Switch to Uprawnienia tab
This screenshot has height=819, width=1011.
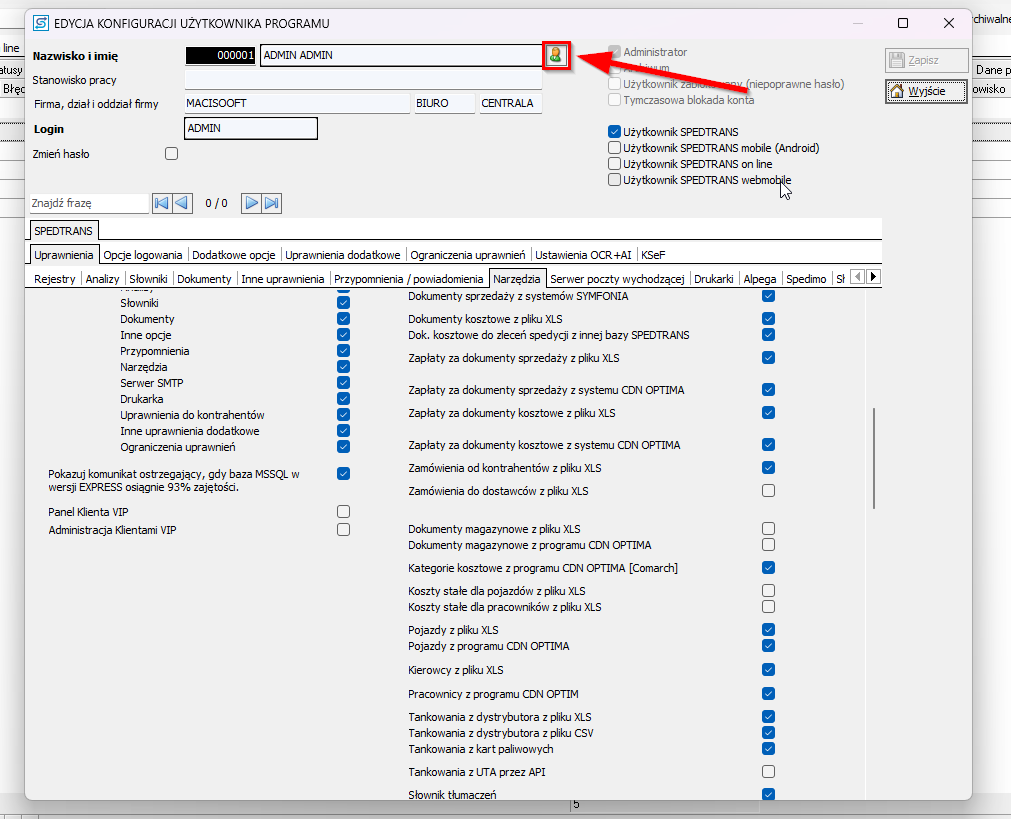click(64, 255)
